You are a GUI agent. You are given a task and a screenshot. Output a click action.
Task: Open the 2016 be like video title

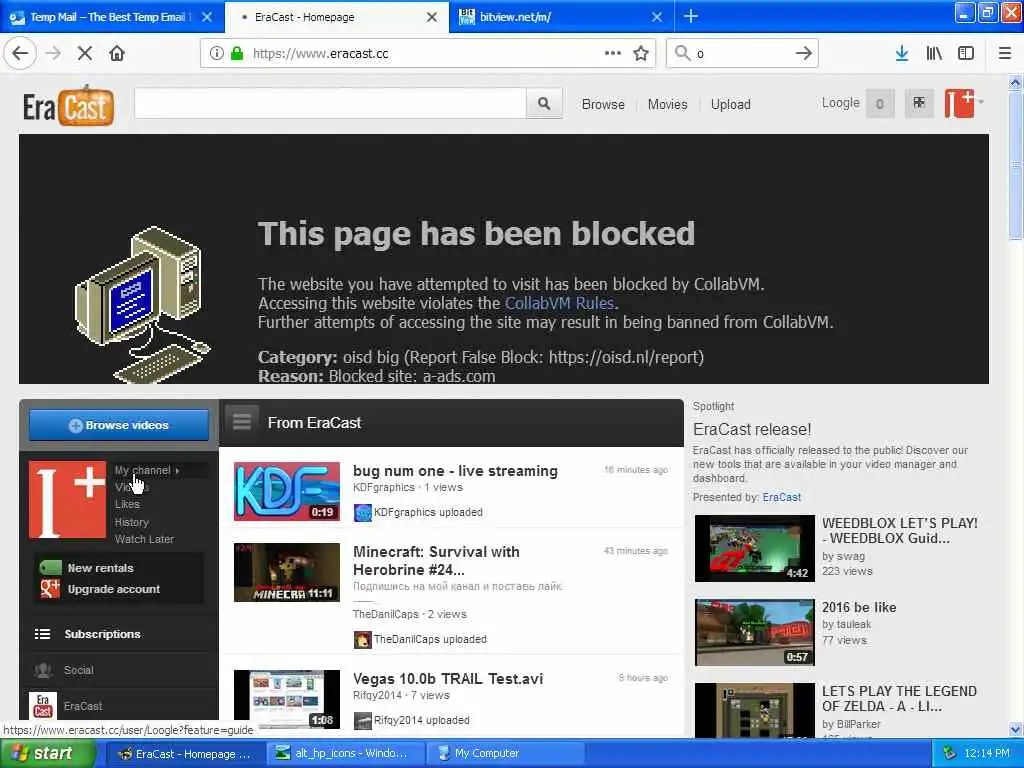859,607
